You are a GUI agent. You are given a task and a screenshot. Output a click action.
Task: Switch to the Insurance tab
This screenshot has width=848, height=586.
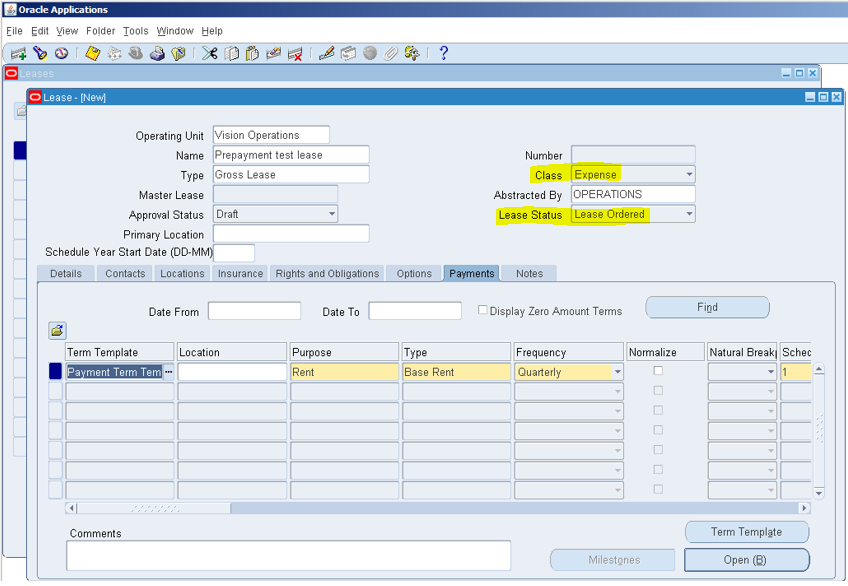[x=240, y=274]
